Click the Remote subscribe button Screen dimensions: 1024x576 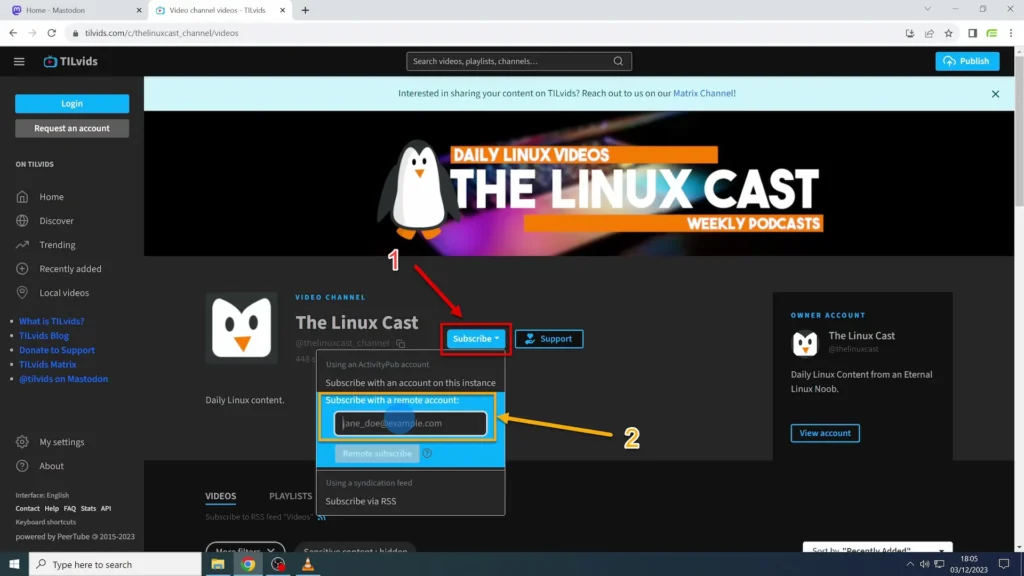pyautogui.click(x=377, y=453)
